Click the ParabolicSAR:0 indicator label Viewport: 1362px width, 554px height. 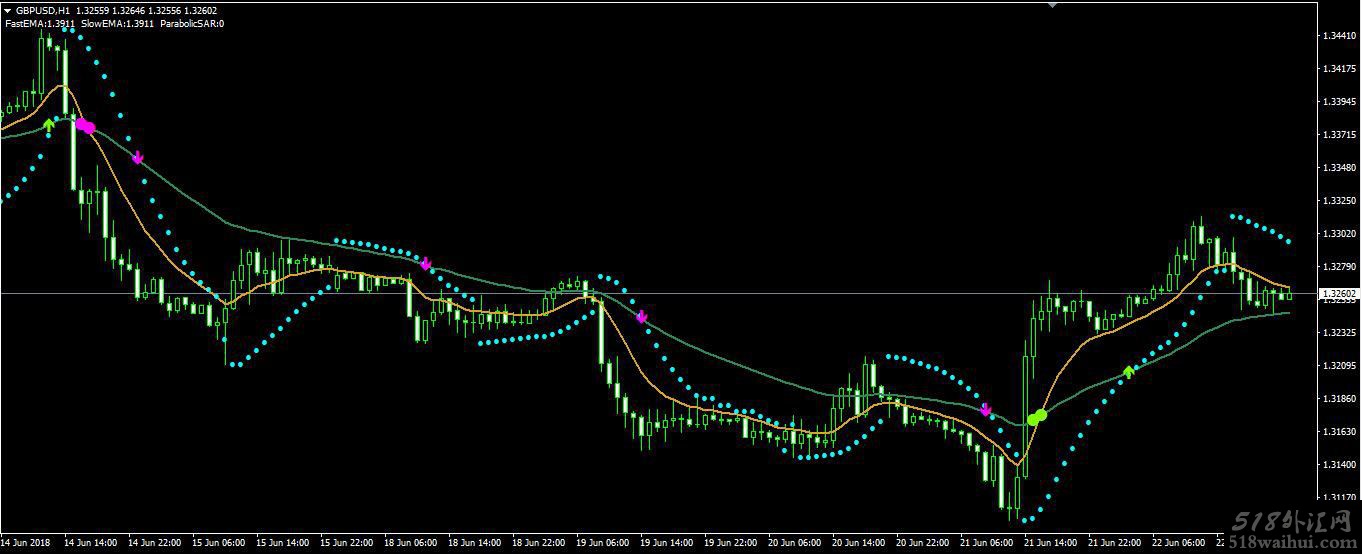[x=192, y=23]
